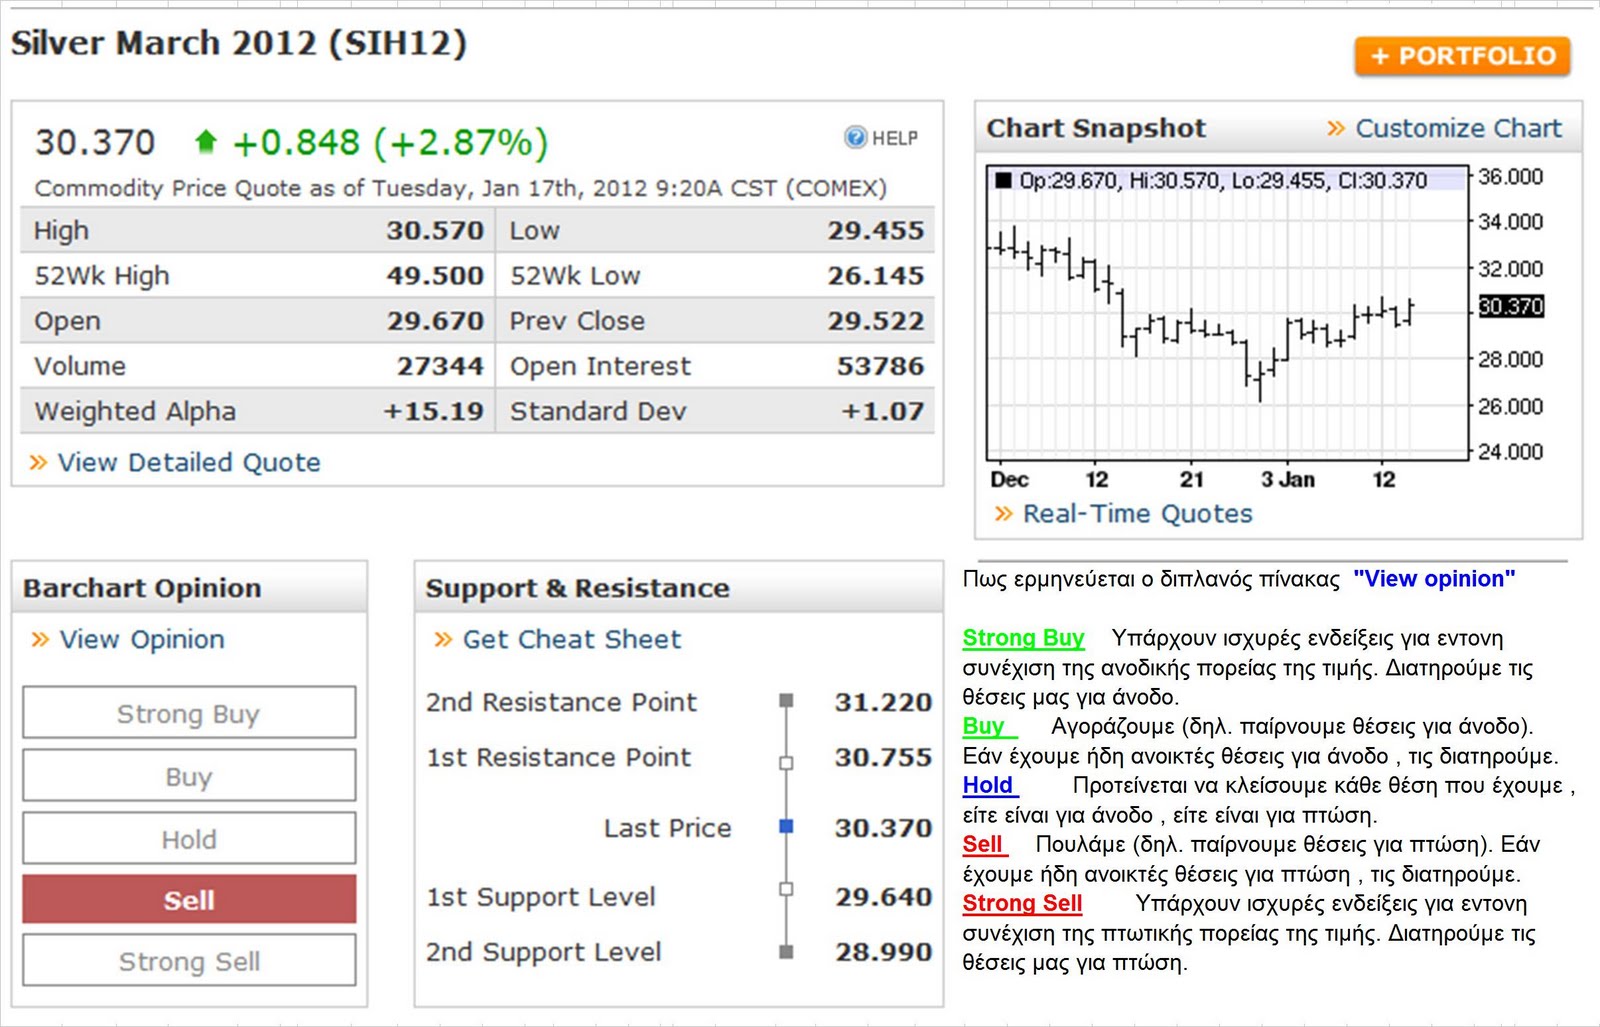Click the +0.848 (+2.87%) change text
This screenshot has height=1027, width=1600.
[390, 142]
